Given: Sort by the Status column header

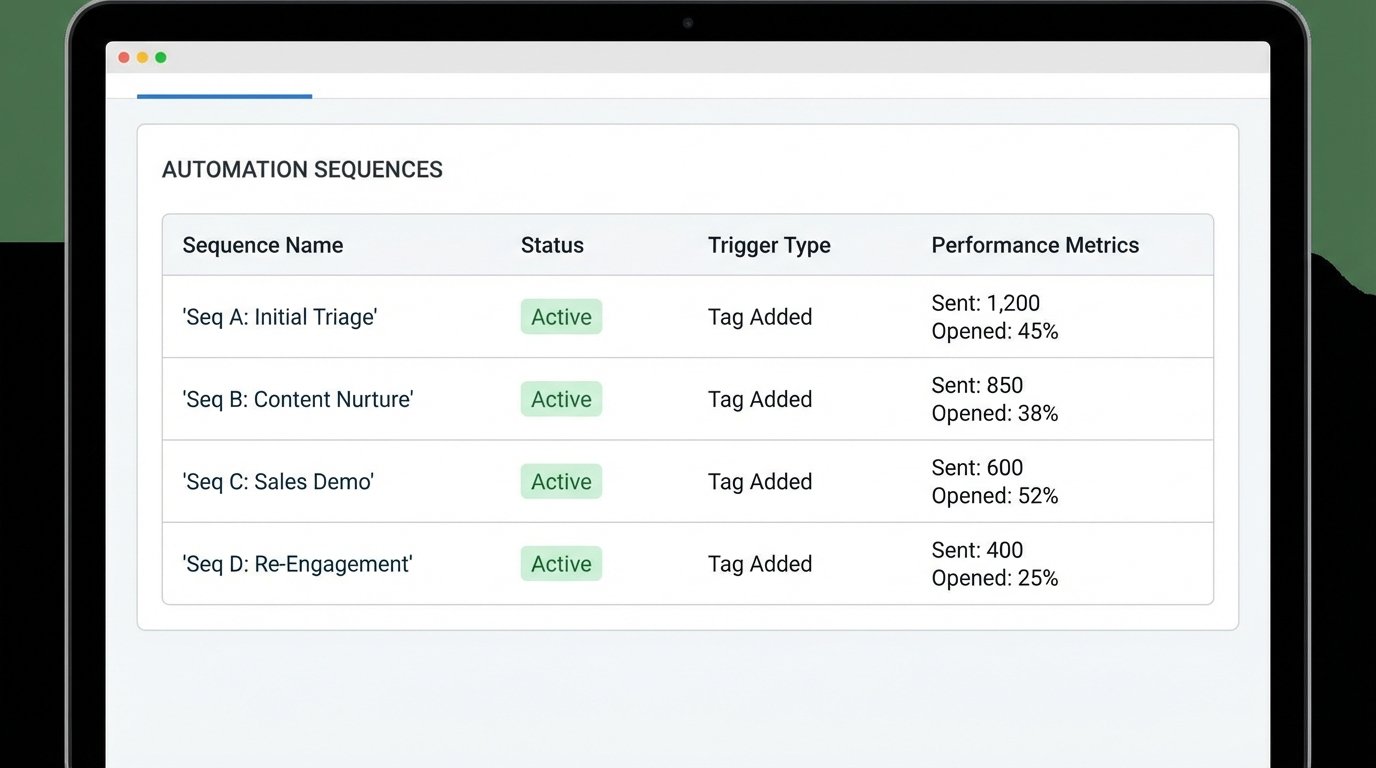Looking at the screenshot, I should coord(552,245).
